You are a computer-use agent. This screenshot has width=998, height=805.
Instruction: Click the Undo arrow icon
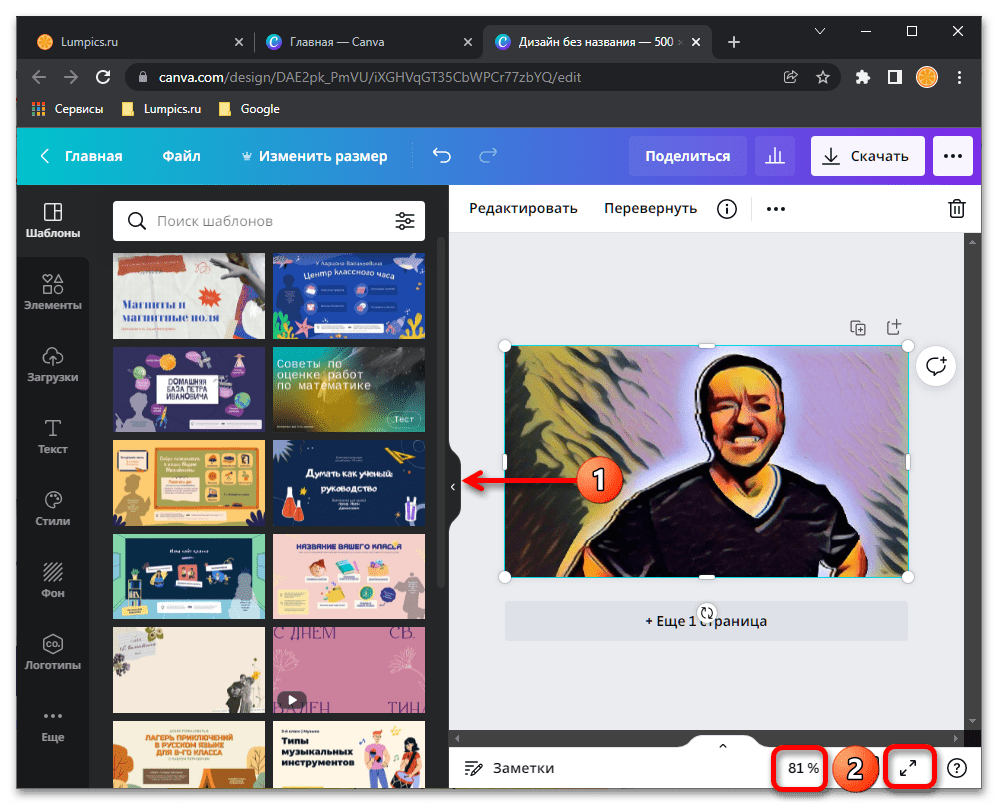(441, 156)
